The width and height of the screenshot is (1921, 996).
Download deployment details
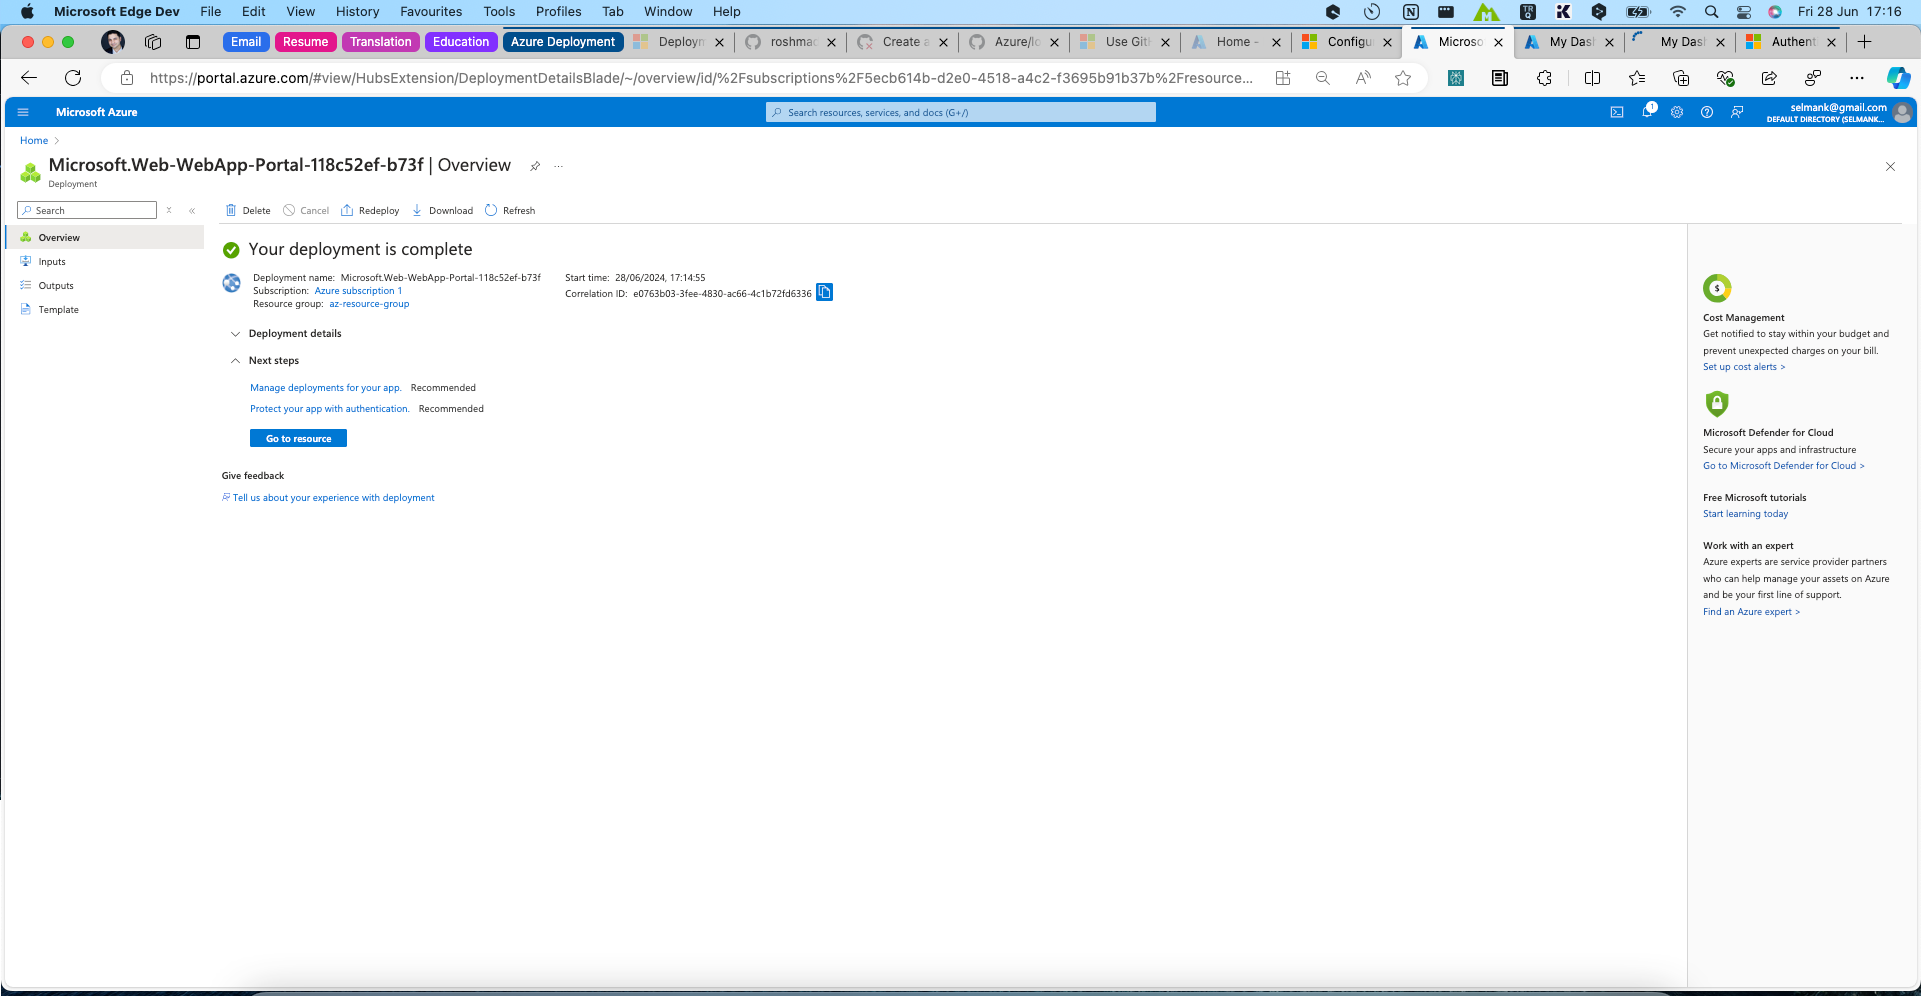442,211
